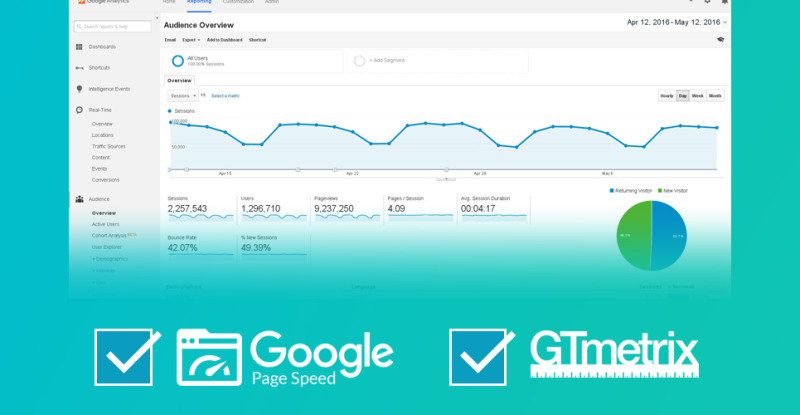Click the Select a metric link
The height and width of the screenshot is (415, 800).
(225, 96)
